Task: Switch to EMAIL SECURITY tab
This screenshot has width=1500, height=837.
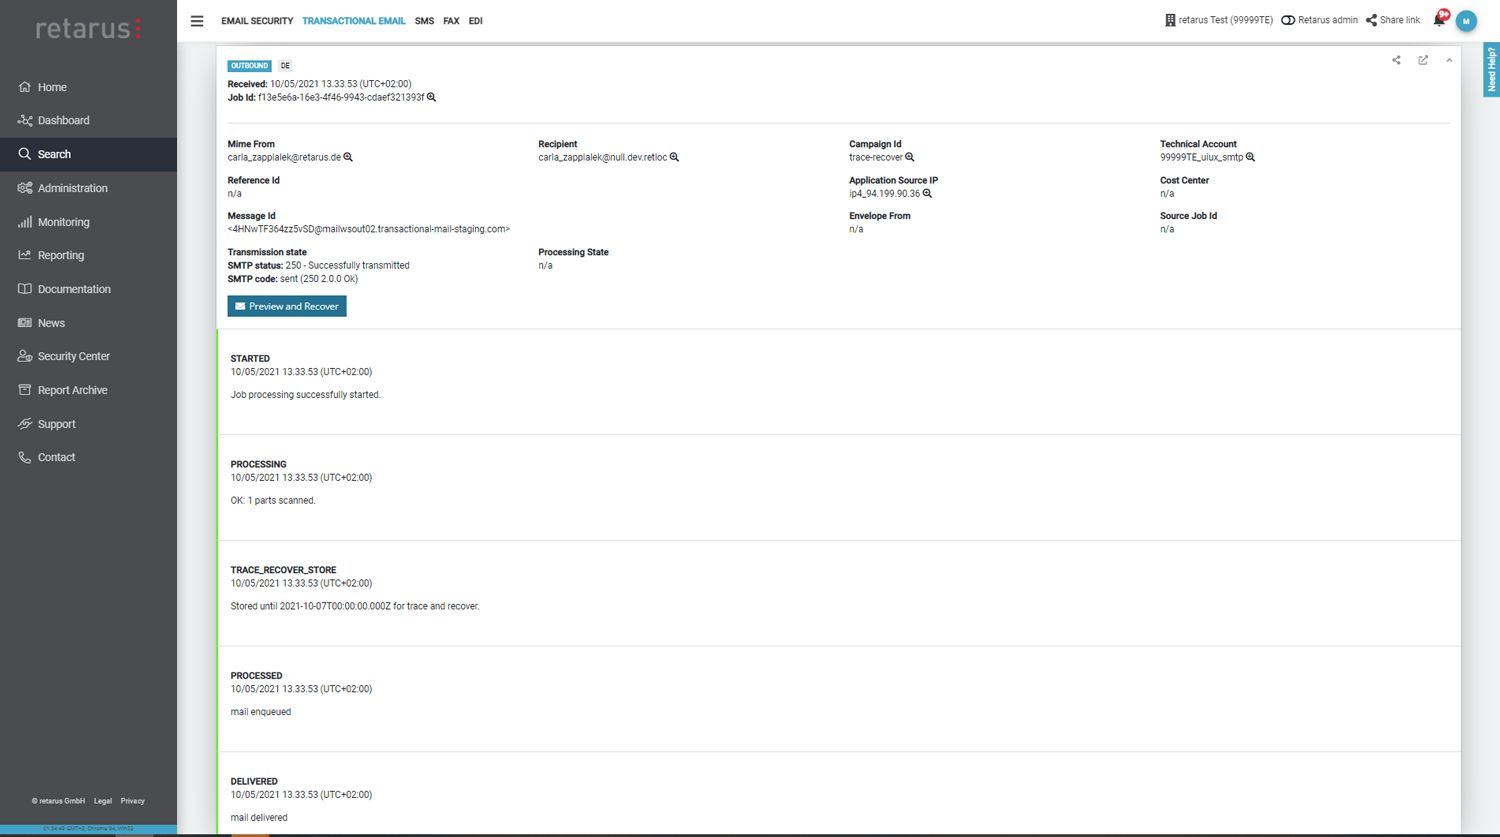Action: pyautogui.click(x=257, y=21)
